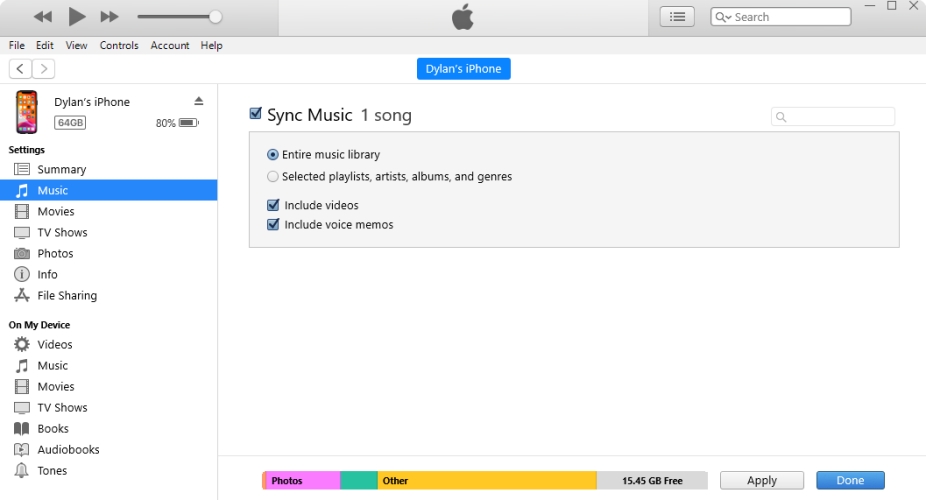Open the File menu
Viewport: 926px width, 500px height.
coord(17,45)
